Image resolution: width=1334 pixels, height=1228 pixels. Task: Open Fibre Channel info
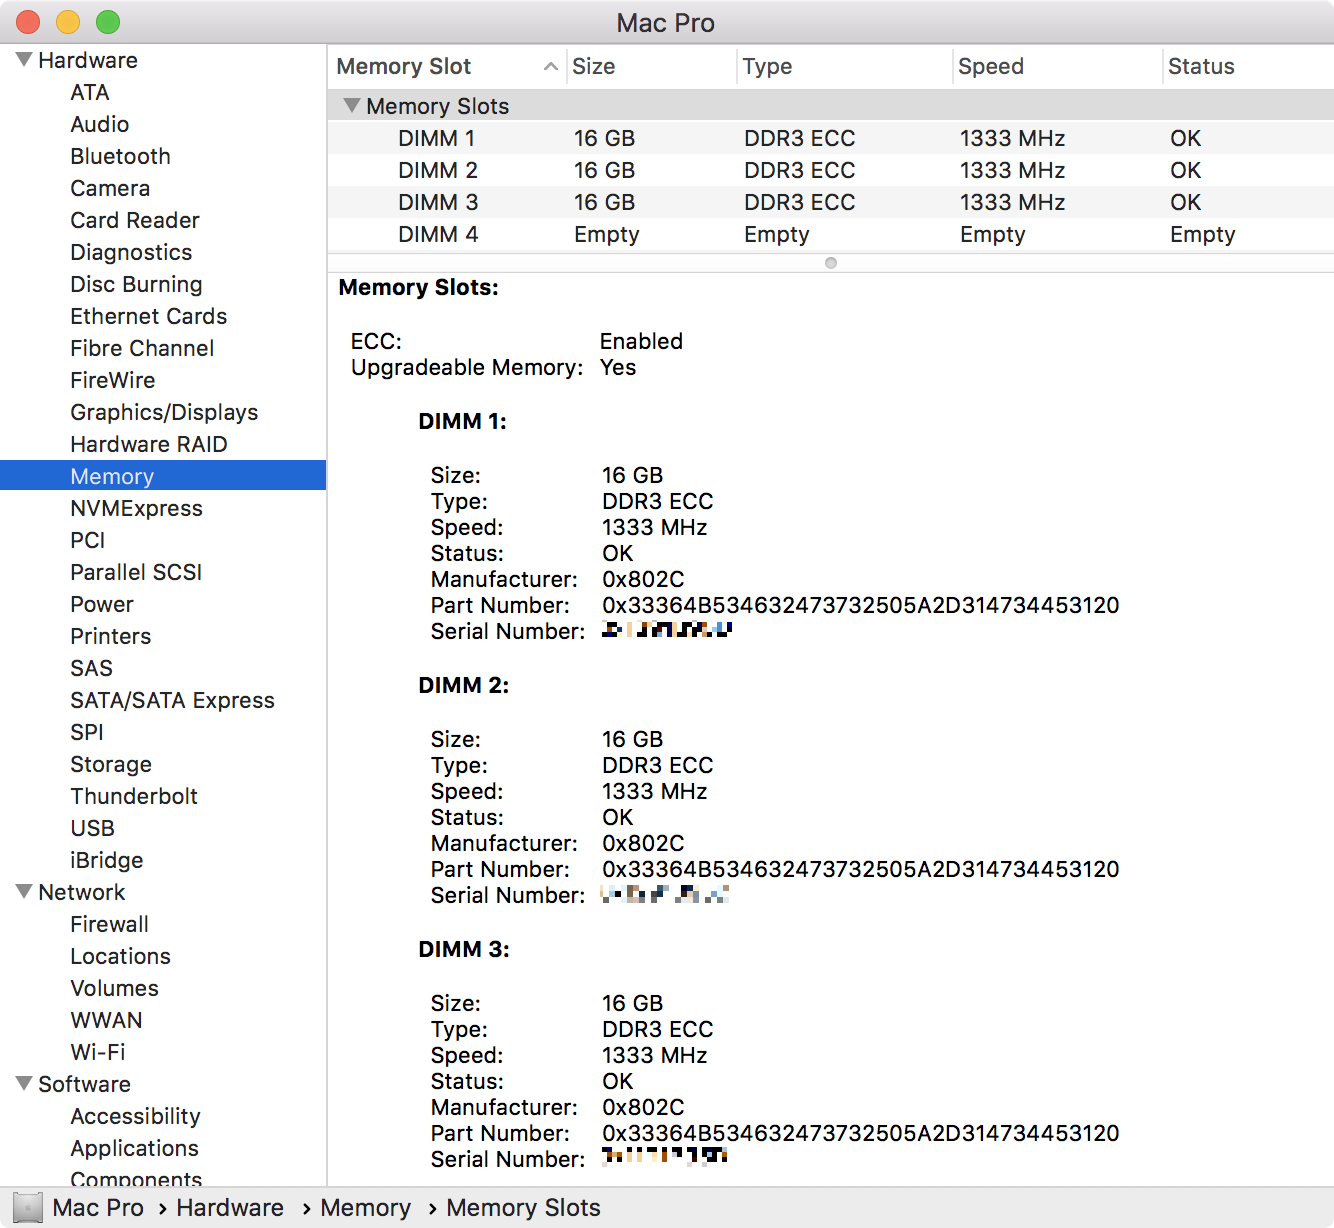click(142, 348)
